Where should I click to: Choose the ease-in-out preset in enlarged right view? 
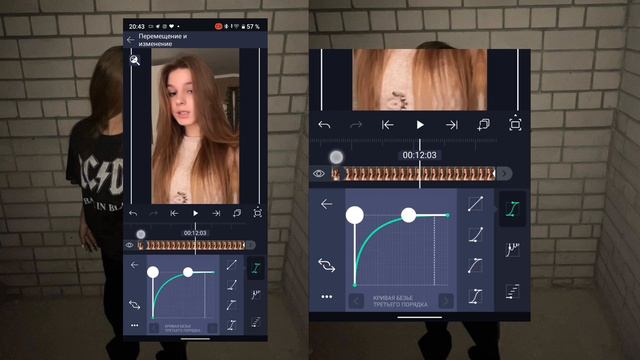(476, 296)
